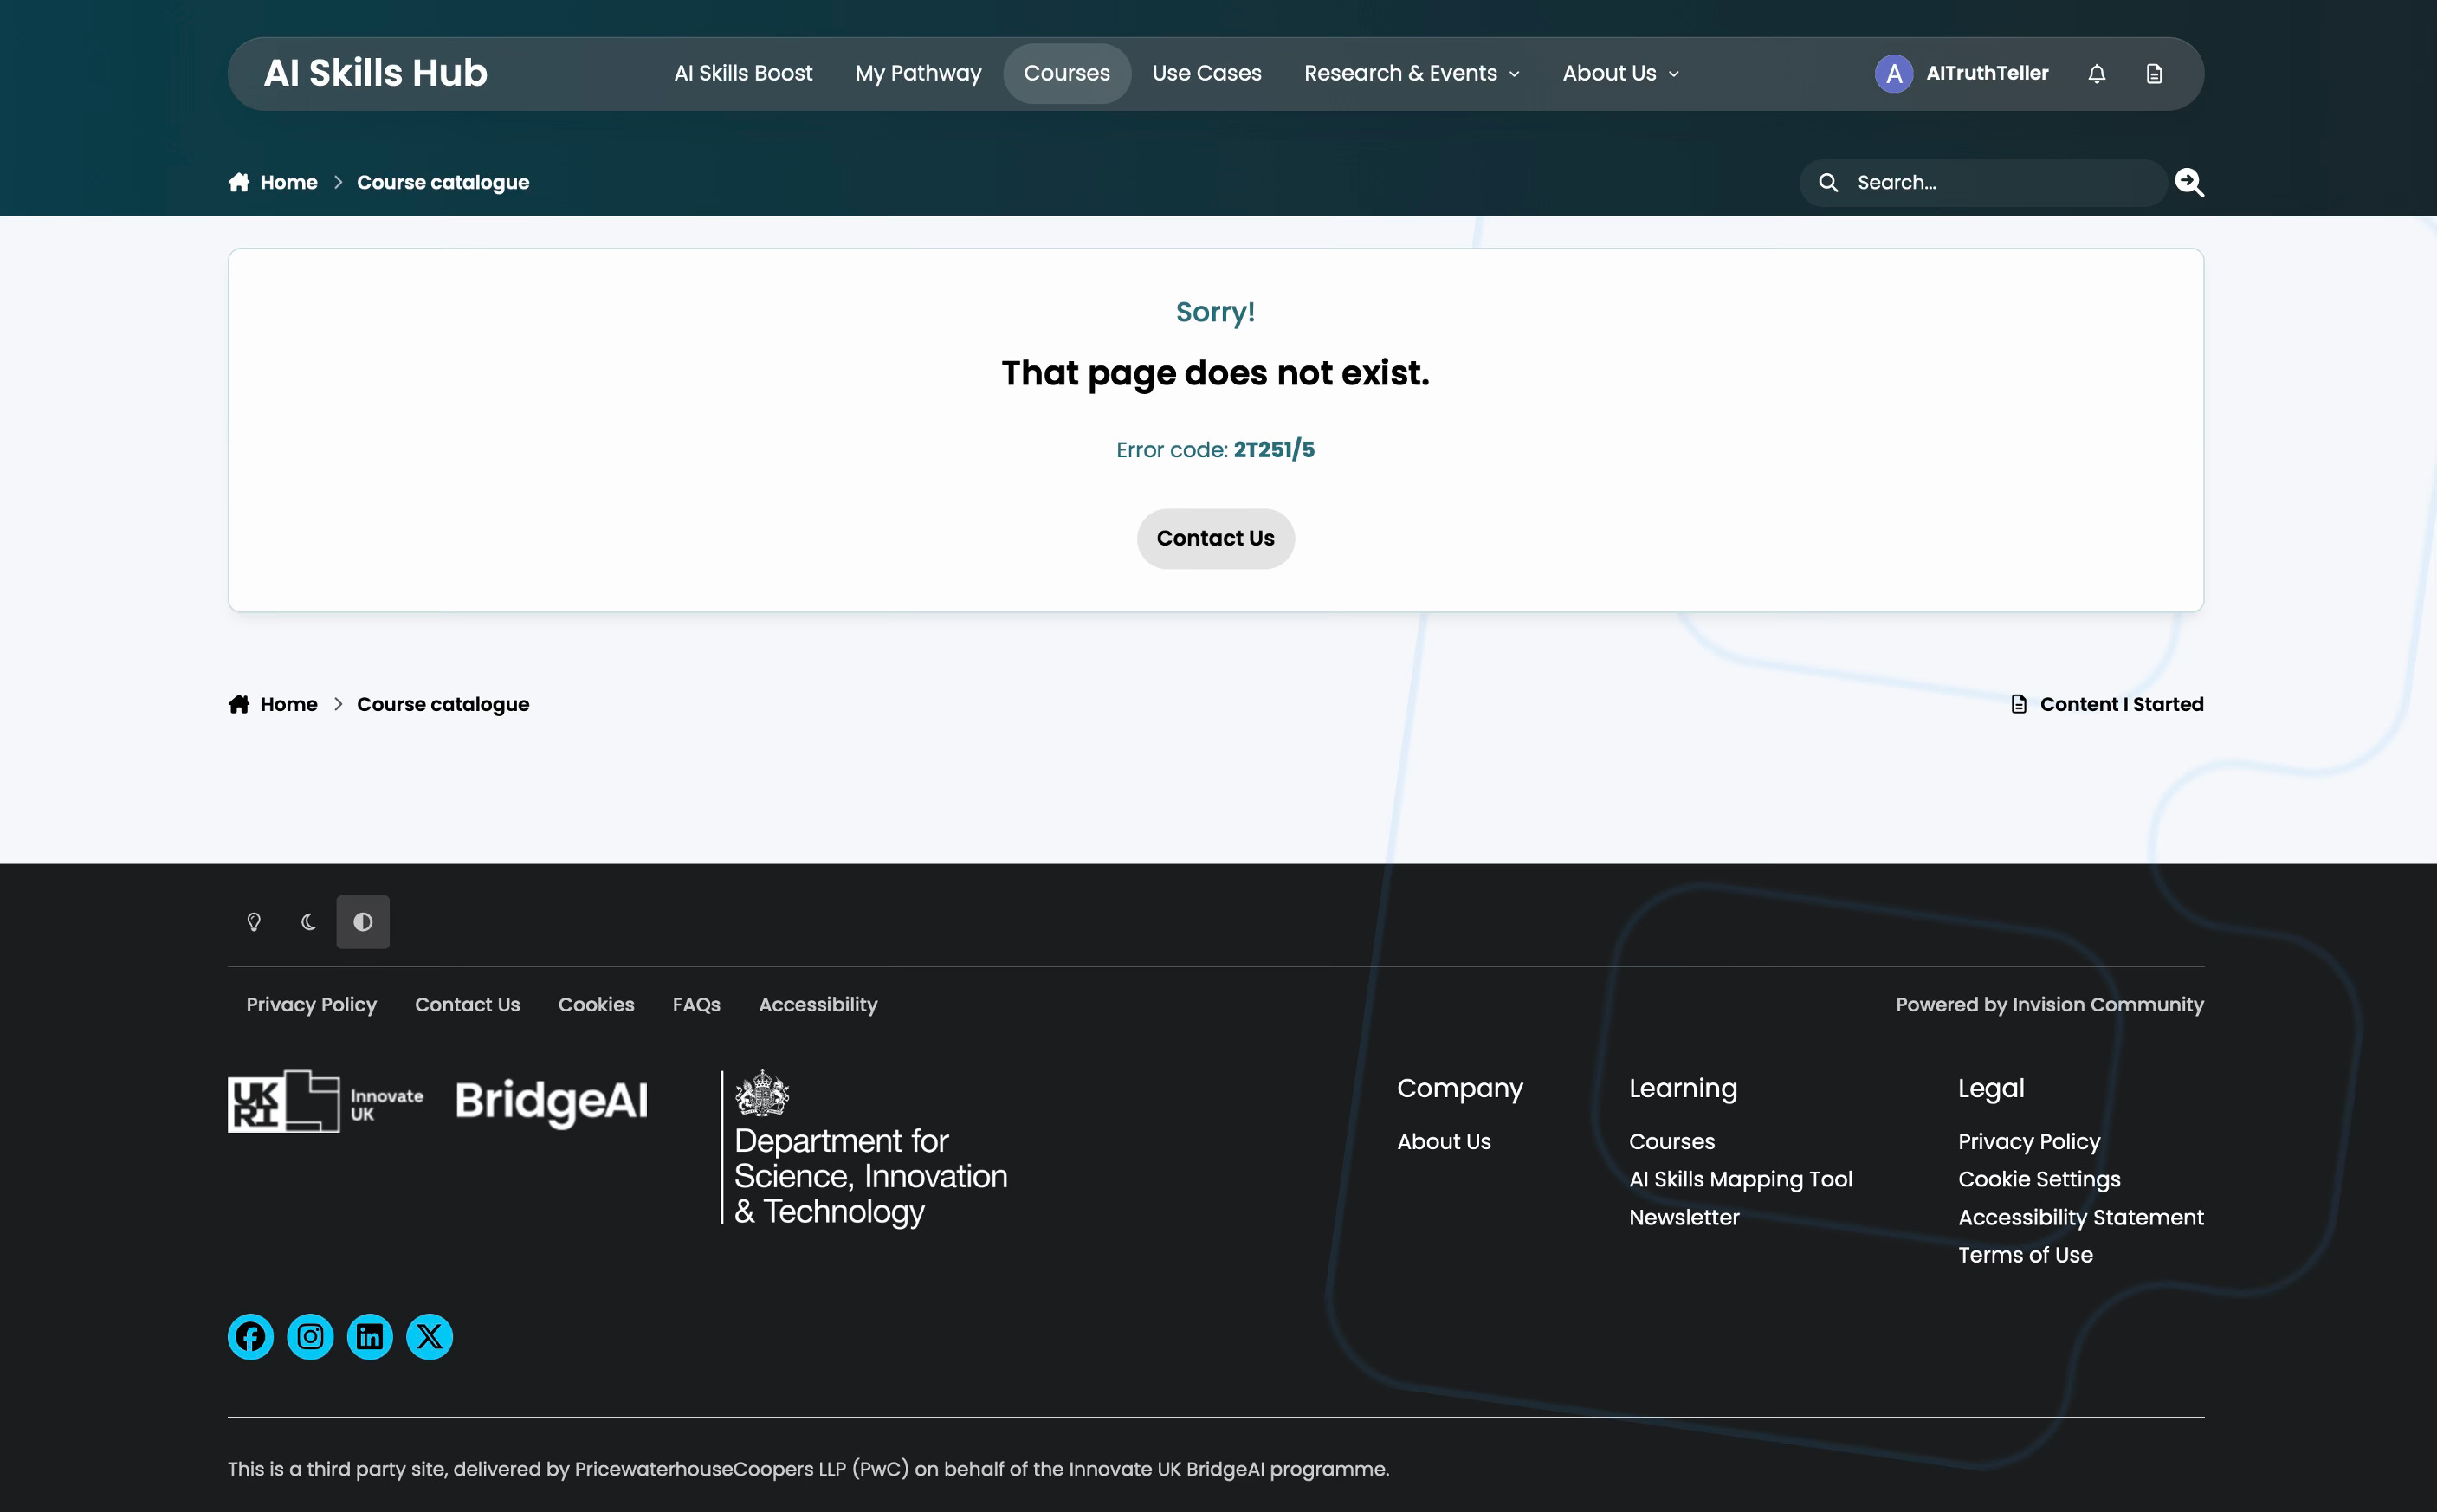
Task: Click the home icon in top breadcrumb
Action: point(239,182)
